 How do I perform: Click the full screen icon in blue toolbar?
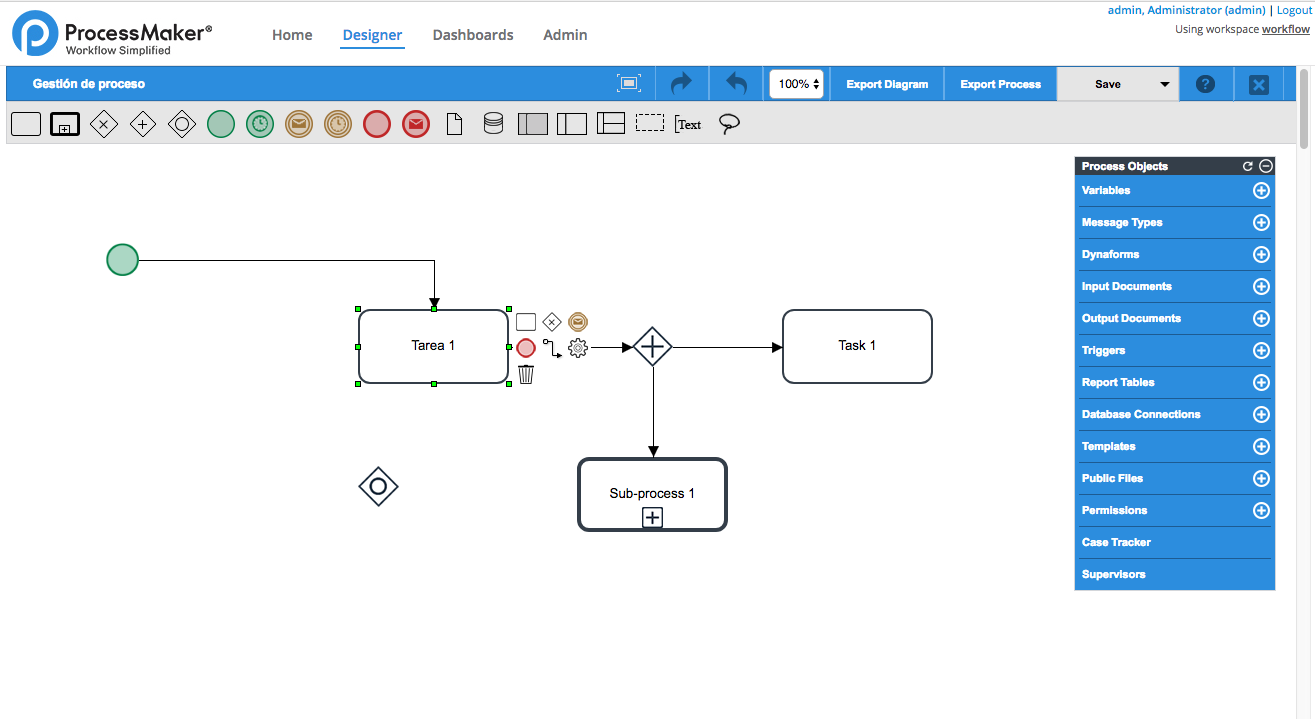coord(629,84)
